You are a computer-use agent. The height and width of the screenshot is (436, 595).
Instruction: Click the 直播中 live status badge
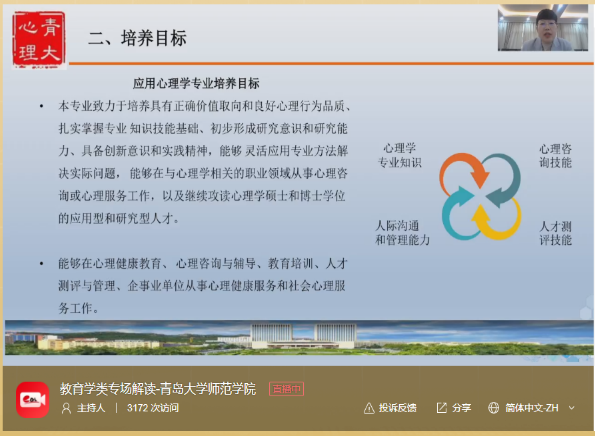[286, 389]
